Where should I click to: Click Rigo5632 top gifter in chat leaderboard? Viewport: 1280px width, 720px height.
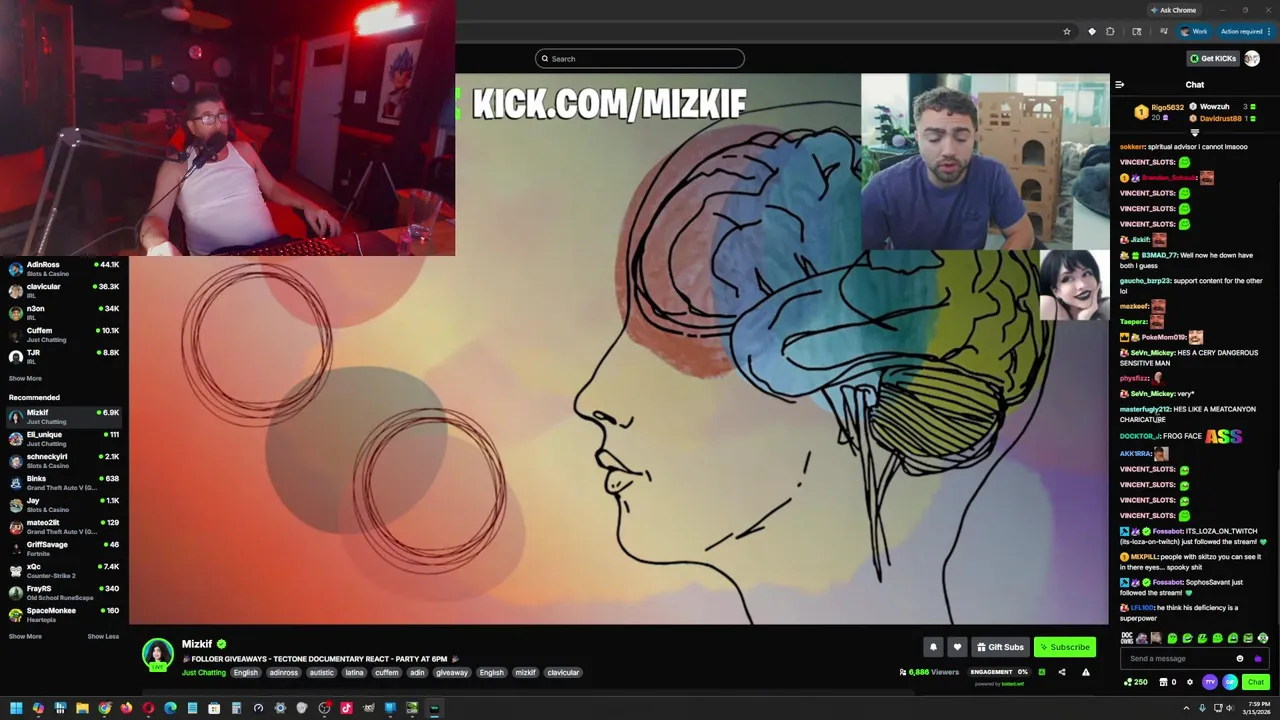pyautogui.click(x=1160, y=112)
